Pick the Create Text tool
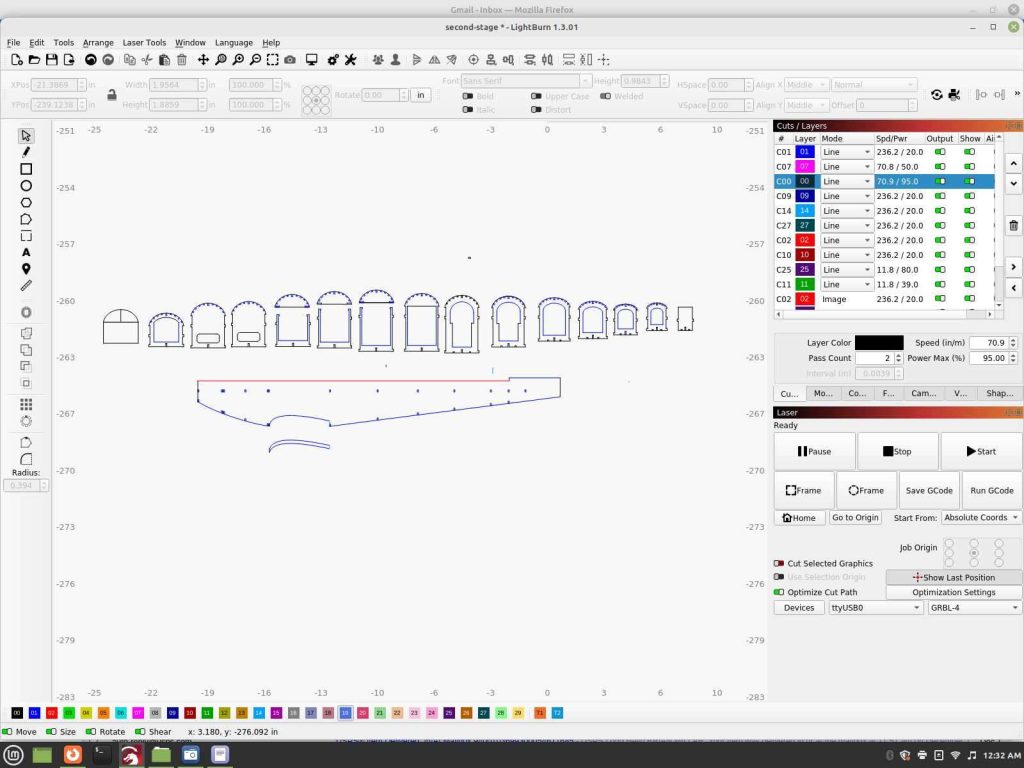The image size is (1024, 768). point(26,253)
